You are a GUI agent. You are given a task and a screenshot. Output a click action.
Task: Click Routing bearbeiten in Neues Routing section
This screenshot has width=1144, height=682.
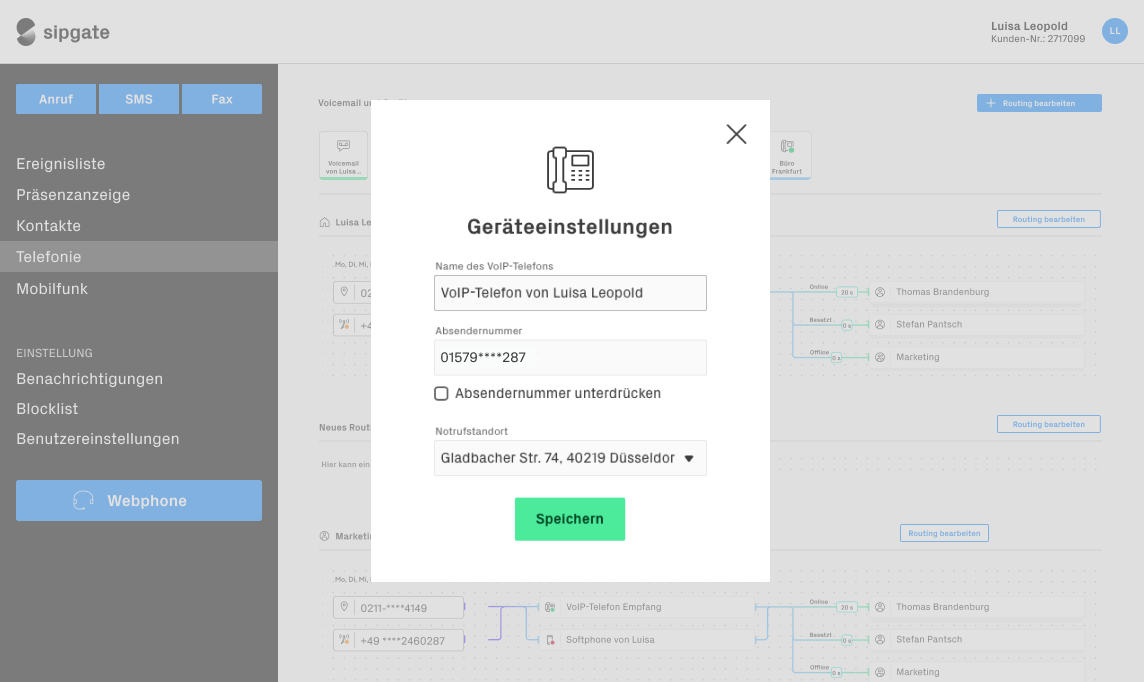pyautogui.click(x=1048, y=424)
